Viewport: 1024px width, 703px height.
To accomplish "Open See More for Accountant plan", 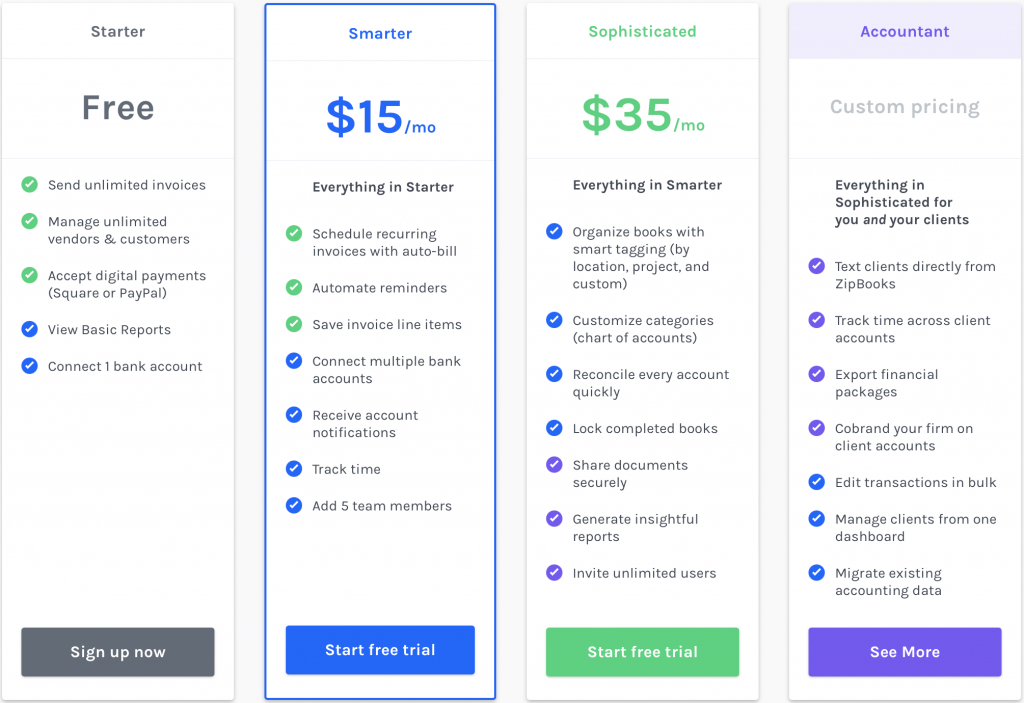I will (904, 651).
